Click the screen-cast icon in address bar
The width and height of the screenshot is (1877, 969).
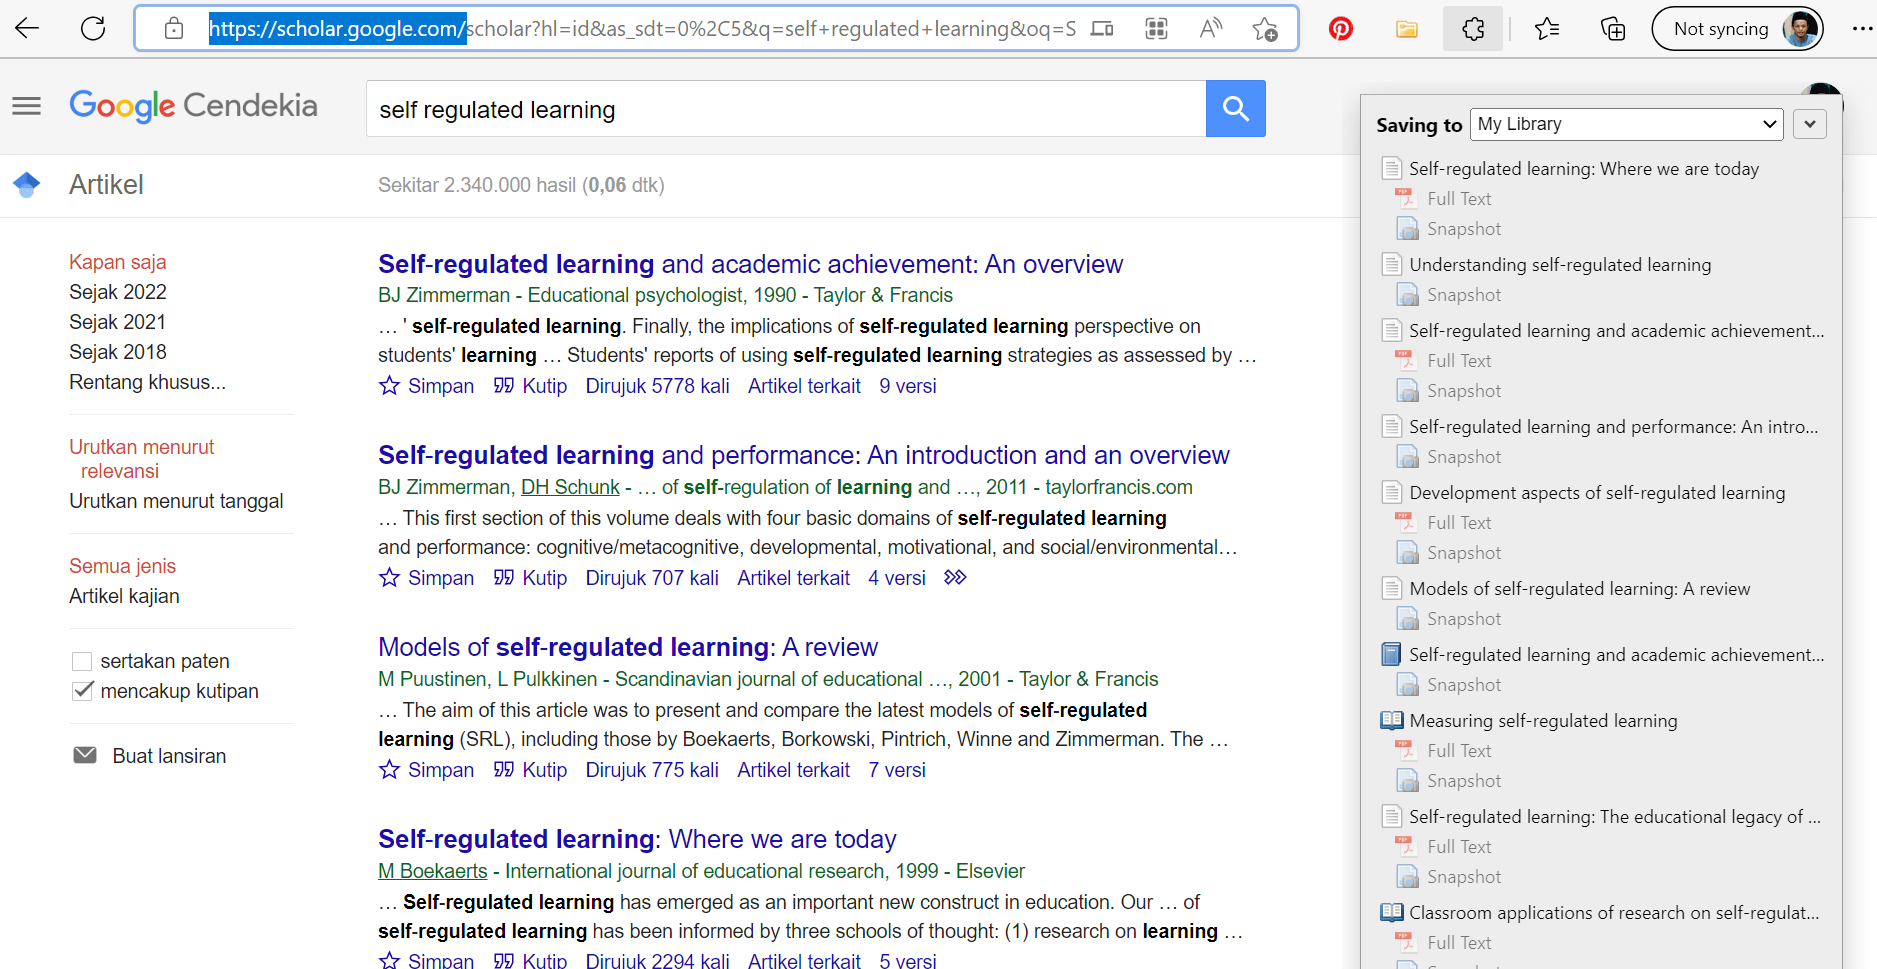(1102, 28)
